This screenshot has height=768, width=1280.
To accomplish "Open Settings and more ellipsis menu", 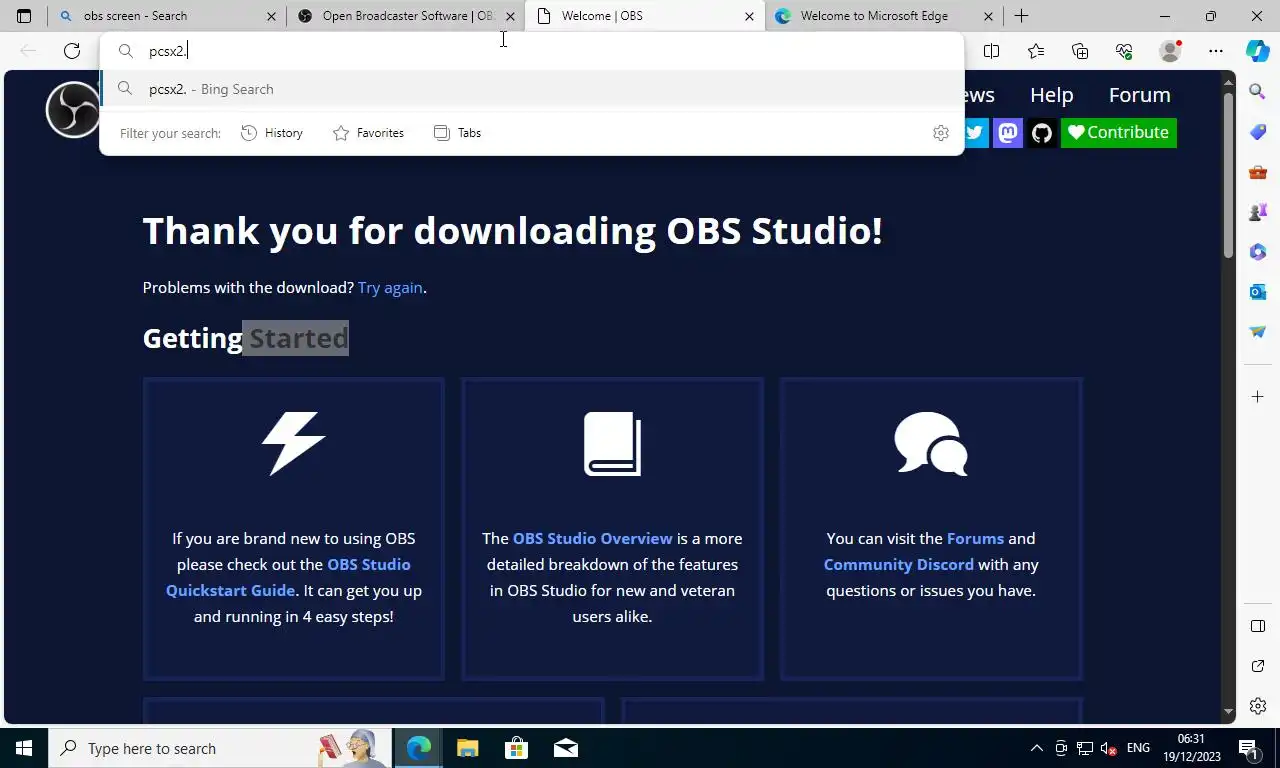I will (x=1215, y=51).
